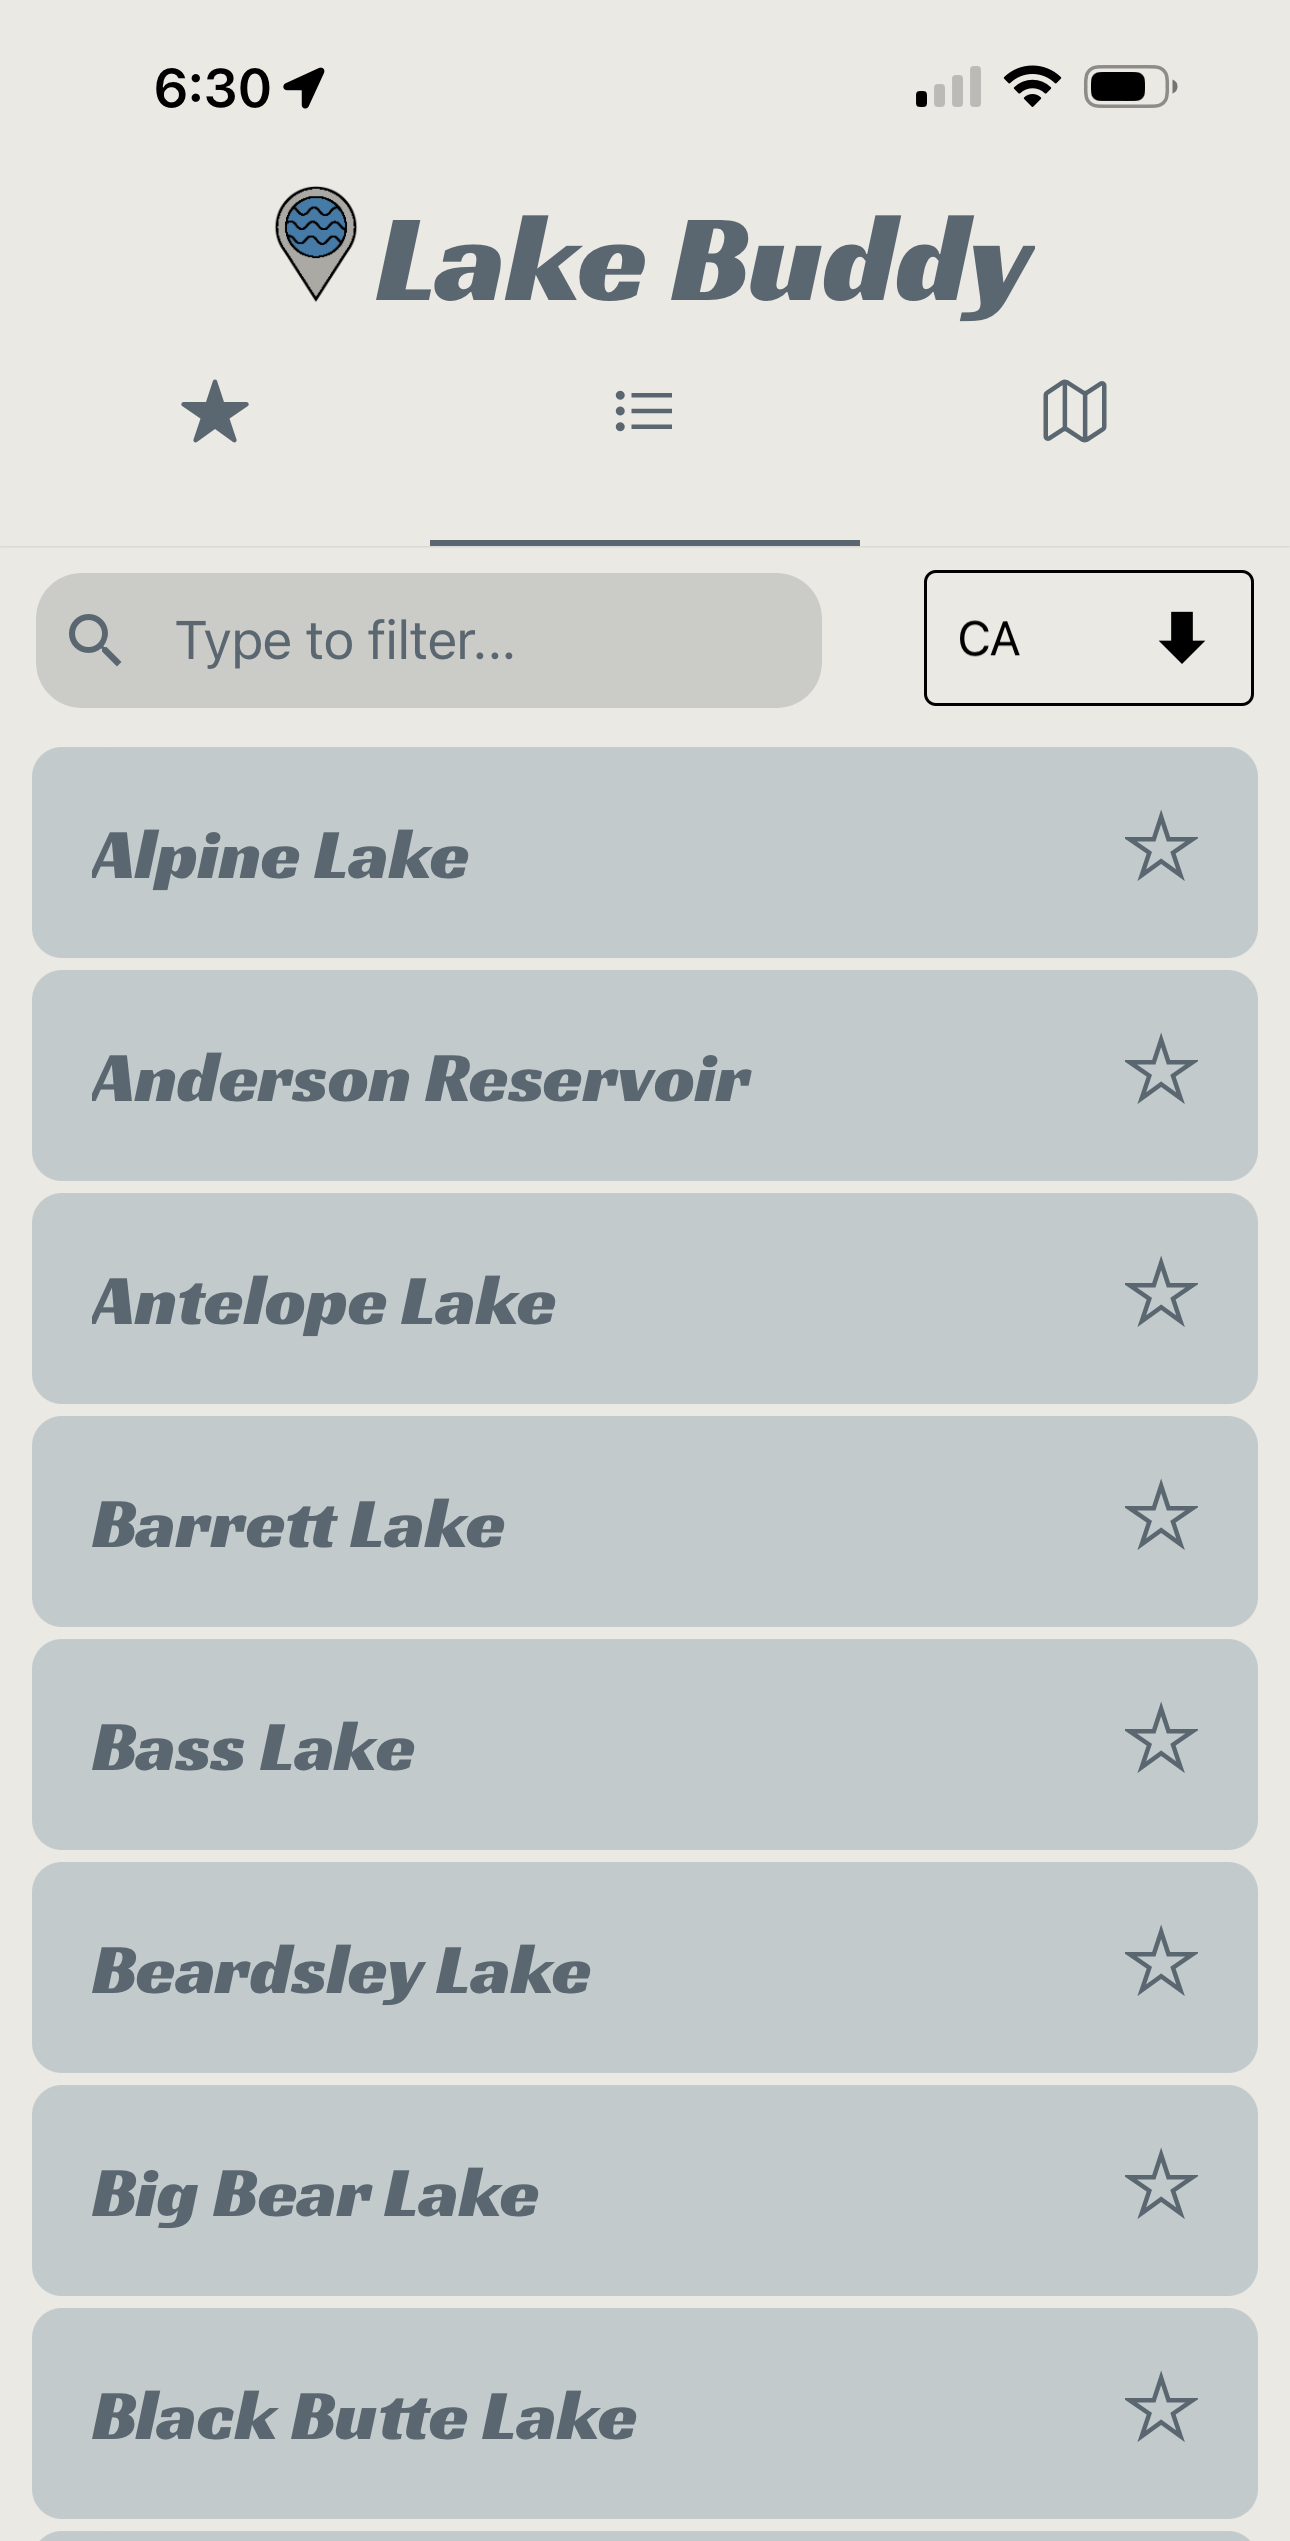Open the map view tab

[1075, 411]
